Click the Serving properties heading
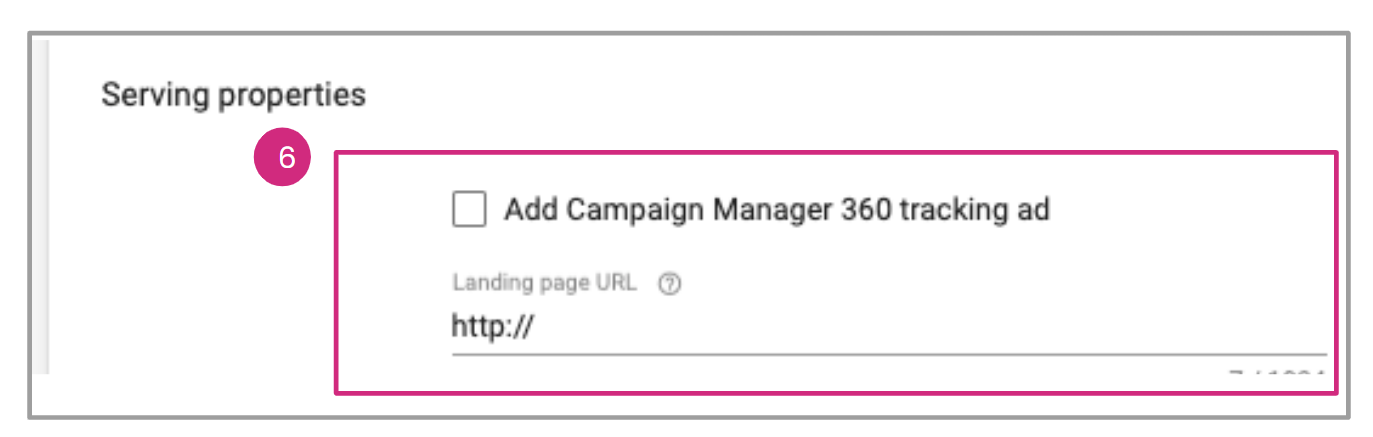The image size is (1373, 437). click(x=233, y=96)
